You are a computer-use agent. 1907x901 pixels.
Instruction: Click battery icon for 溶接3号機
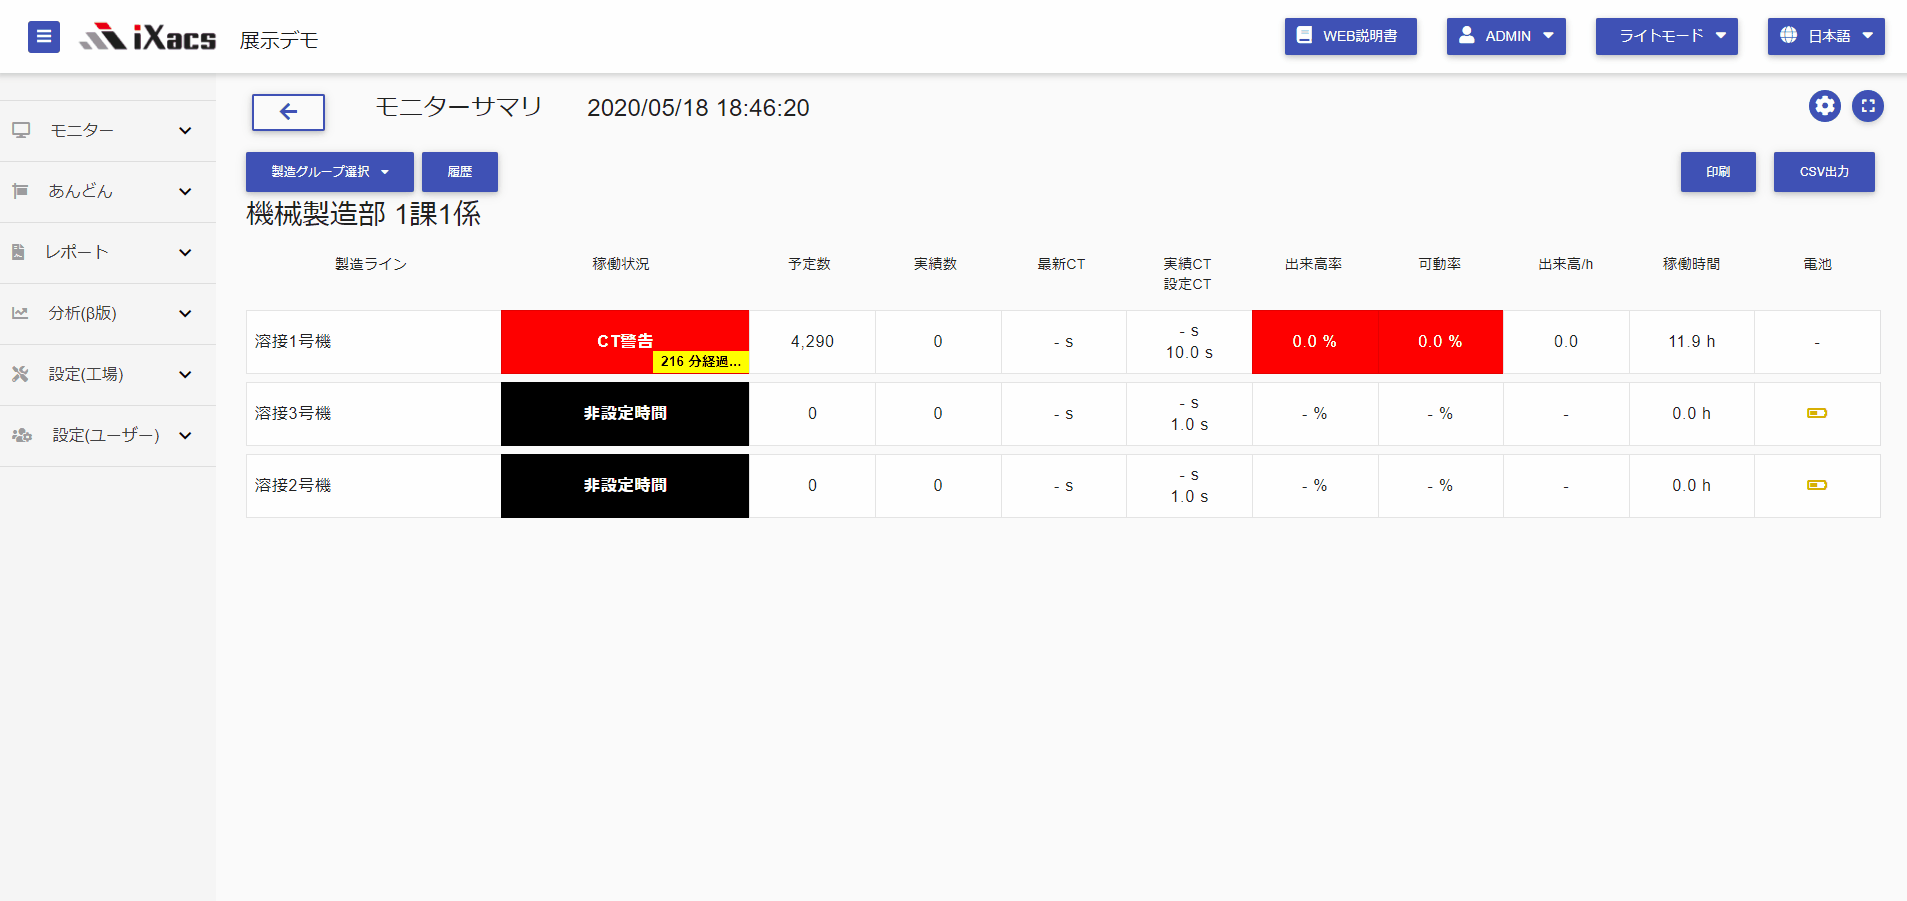click(x=1817, y=413)
